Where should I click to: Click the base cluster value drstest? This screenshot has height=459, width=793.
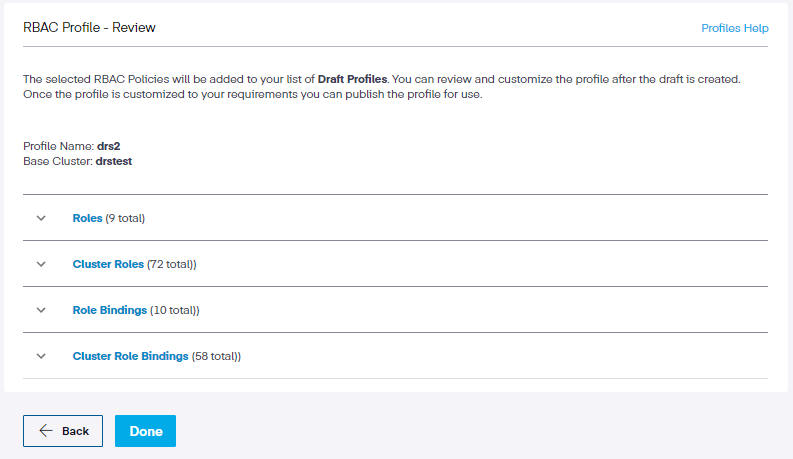(113, 160)
